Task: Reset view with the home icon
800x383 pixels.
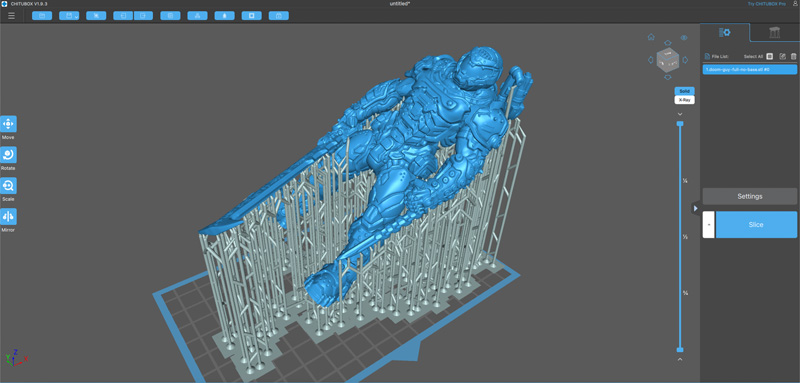Action: [651, 37]
